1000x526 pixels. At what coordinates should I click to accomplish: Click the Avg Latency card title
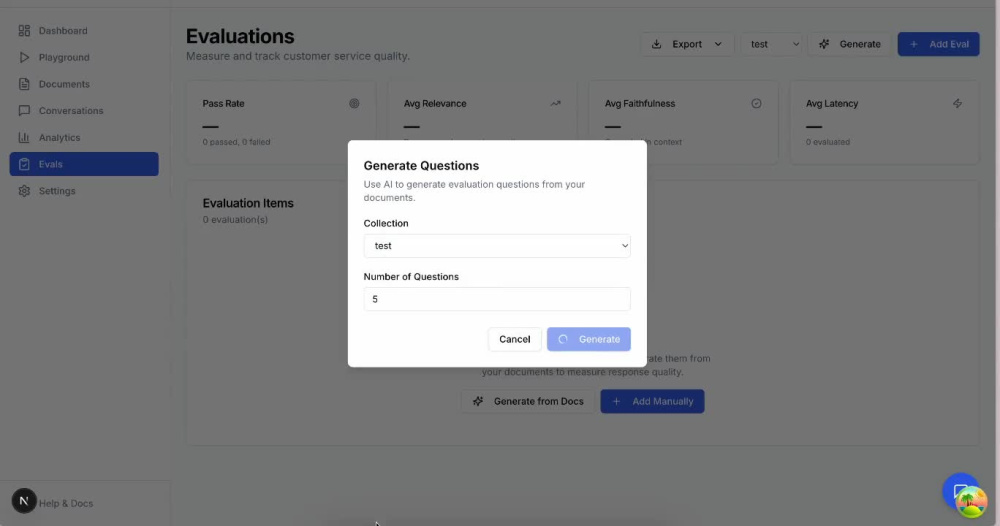[832, 103]
